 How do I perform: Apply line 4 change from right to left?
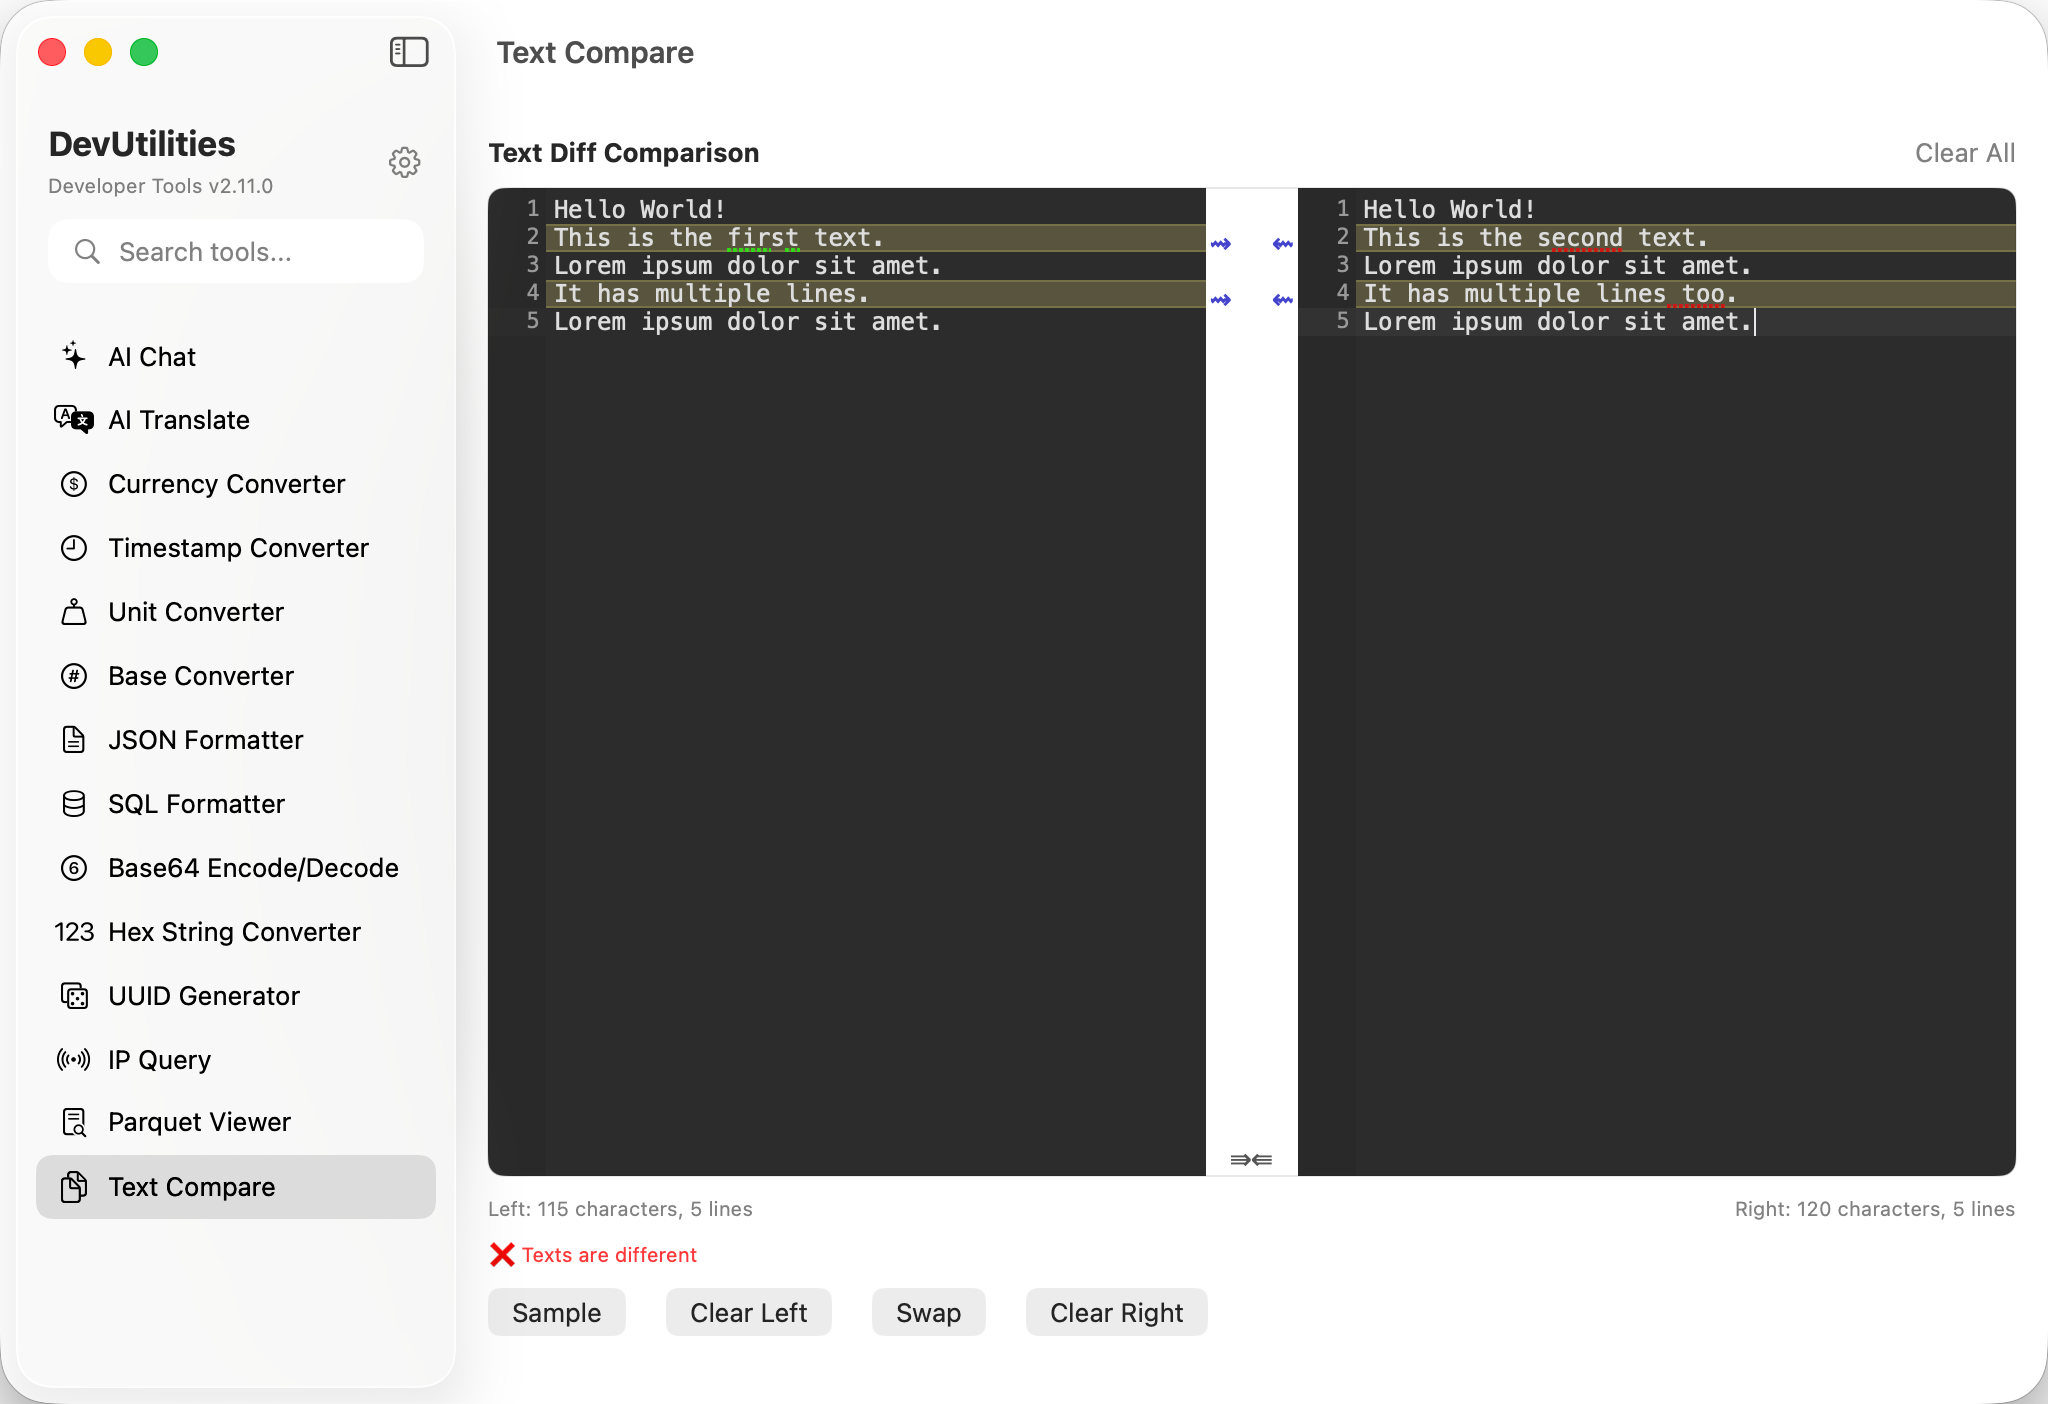pos(1283,298)
